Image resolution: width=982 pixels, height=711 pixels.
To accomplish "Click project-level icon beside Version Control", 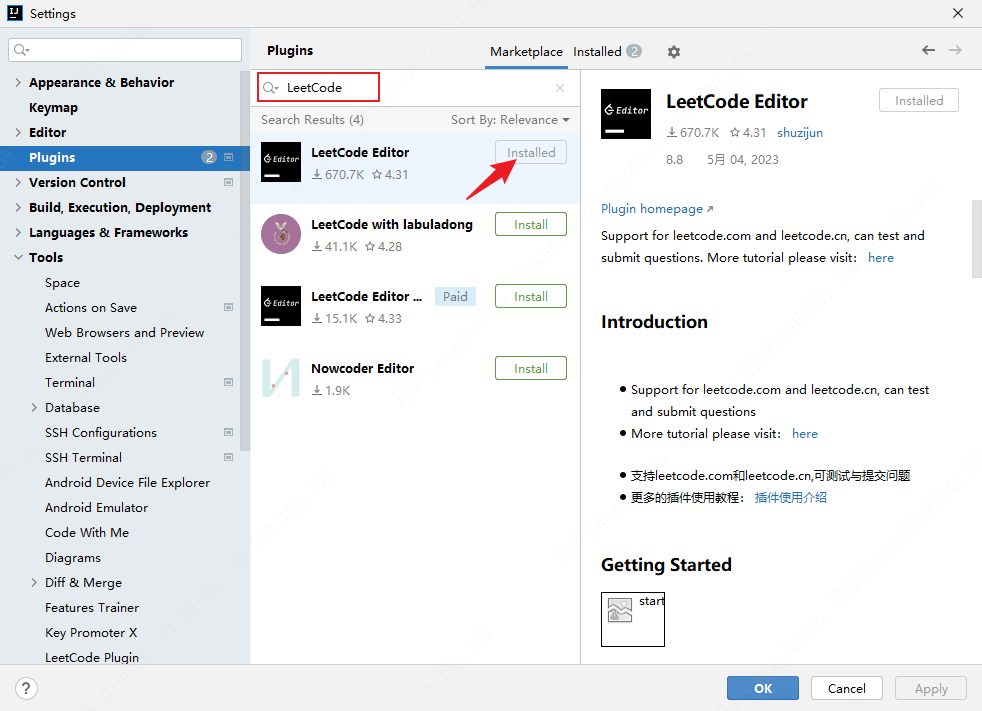I will (229, 182).
